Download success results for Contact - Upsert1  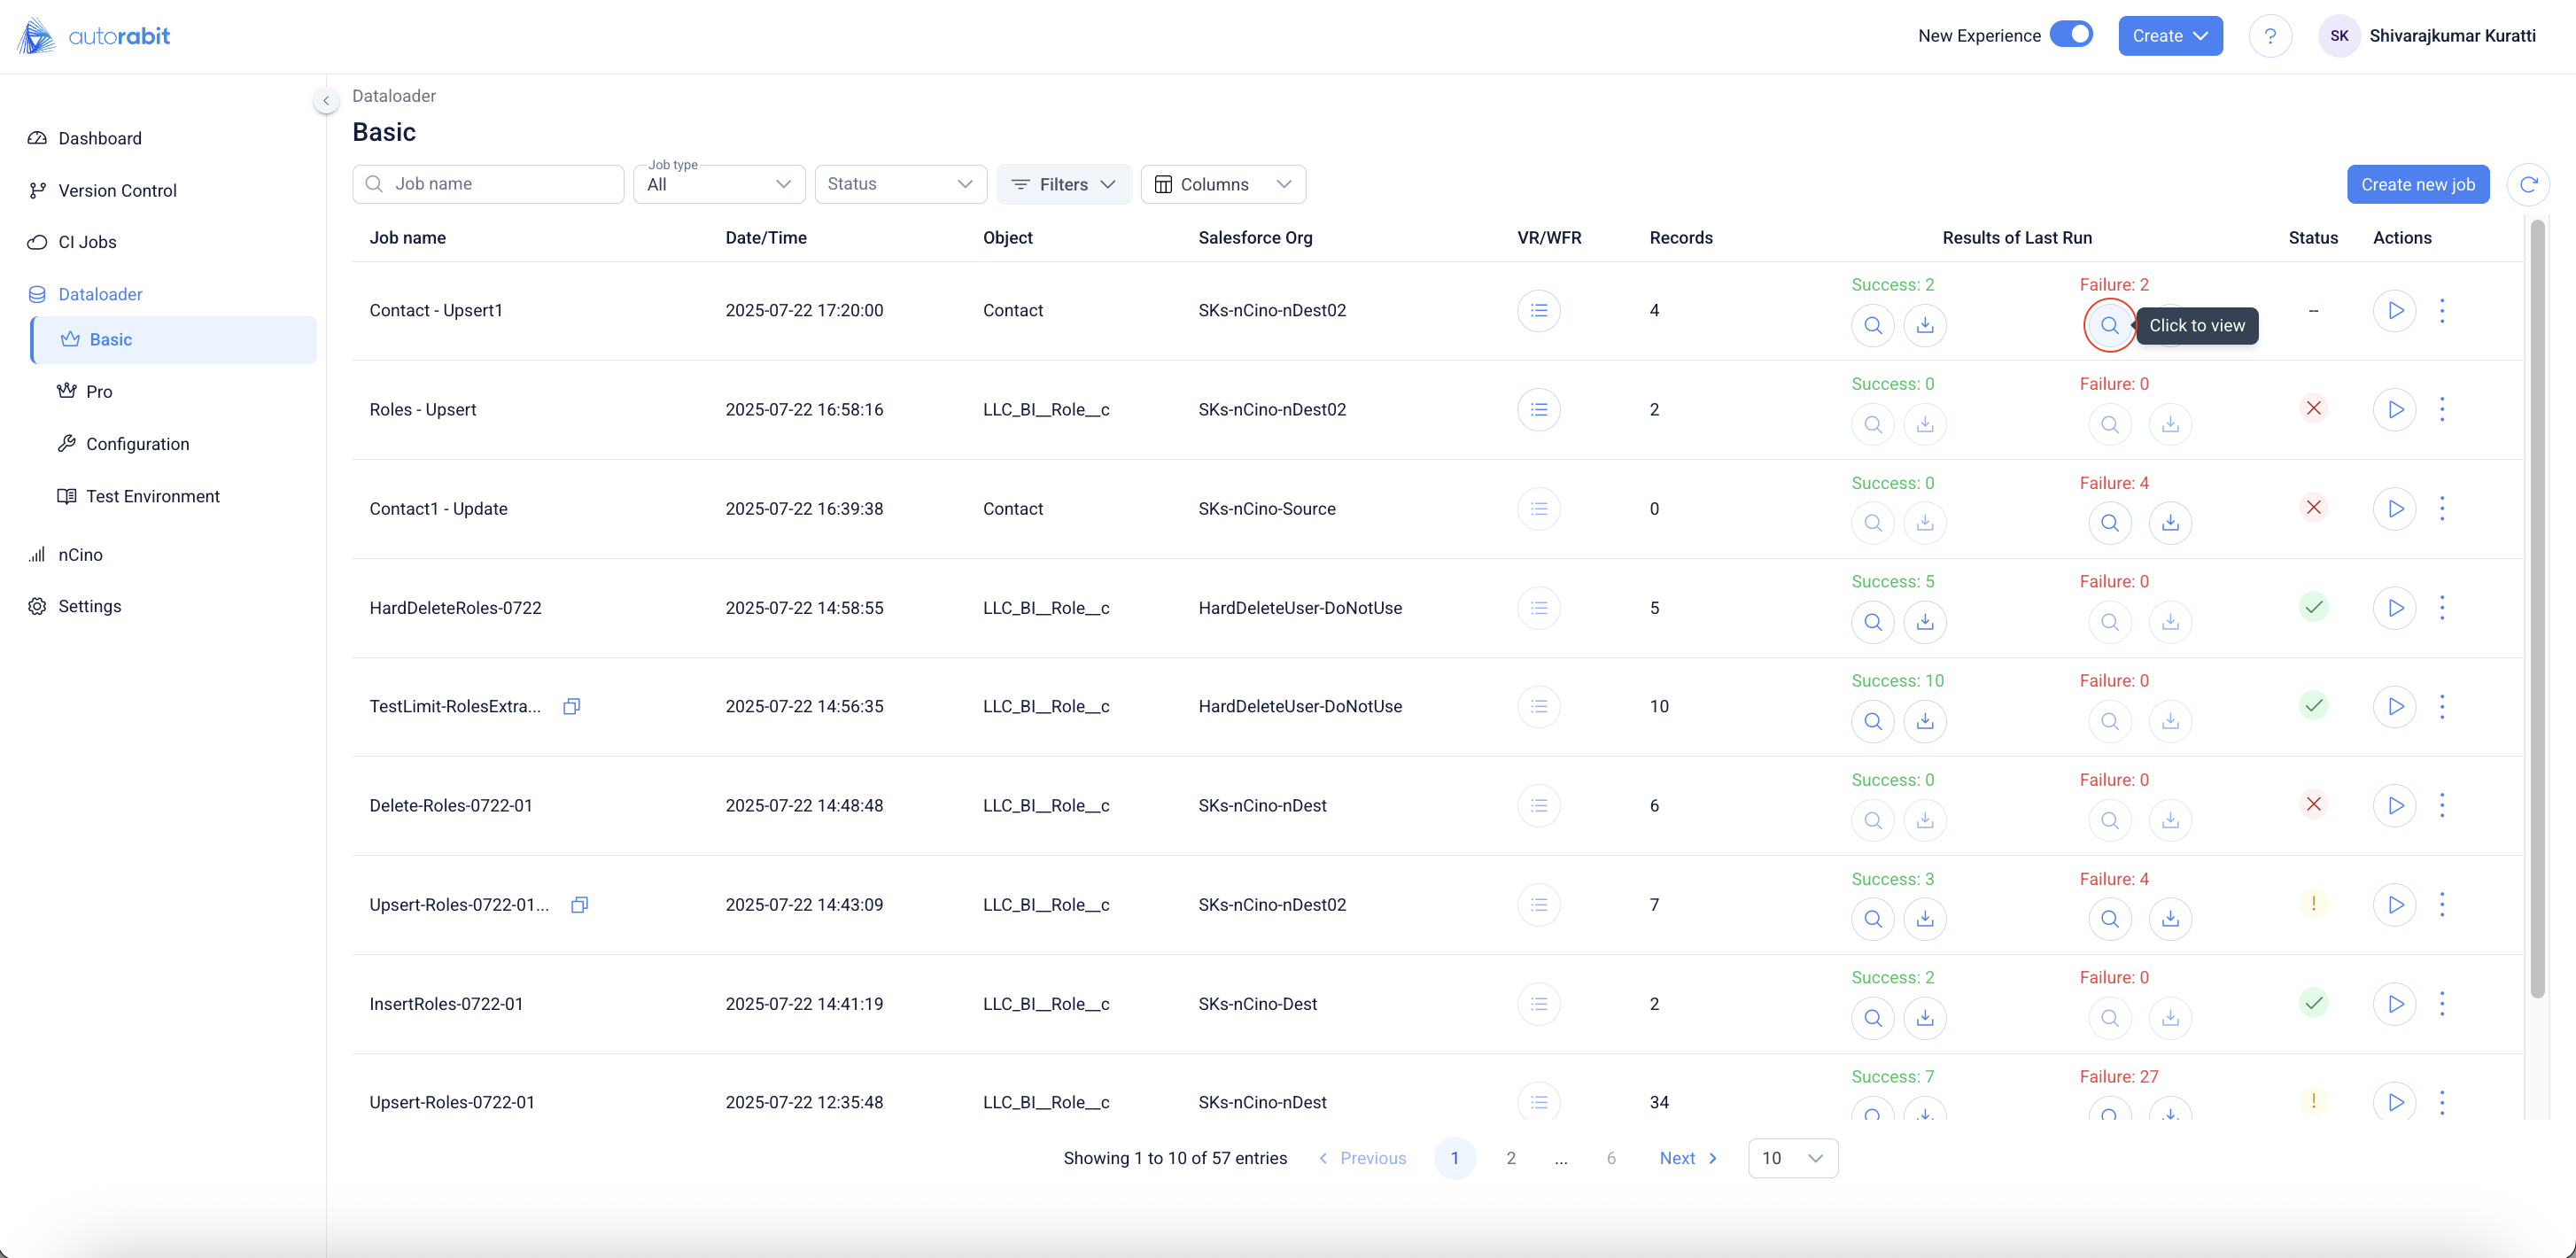point(1924,325)
